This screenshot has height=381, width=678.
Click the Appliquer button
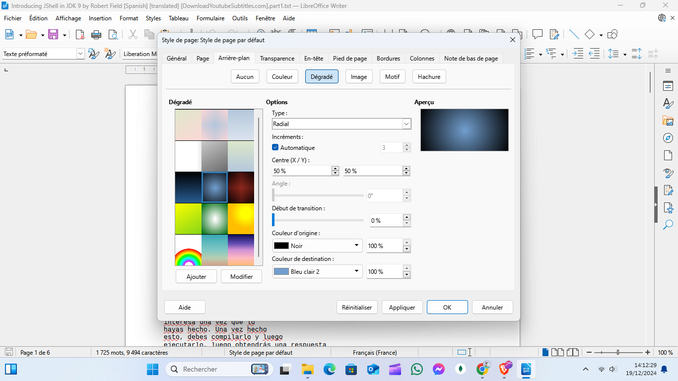pyautogui.click(x=402, y=307)
